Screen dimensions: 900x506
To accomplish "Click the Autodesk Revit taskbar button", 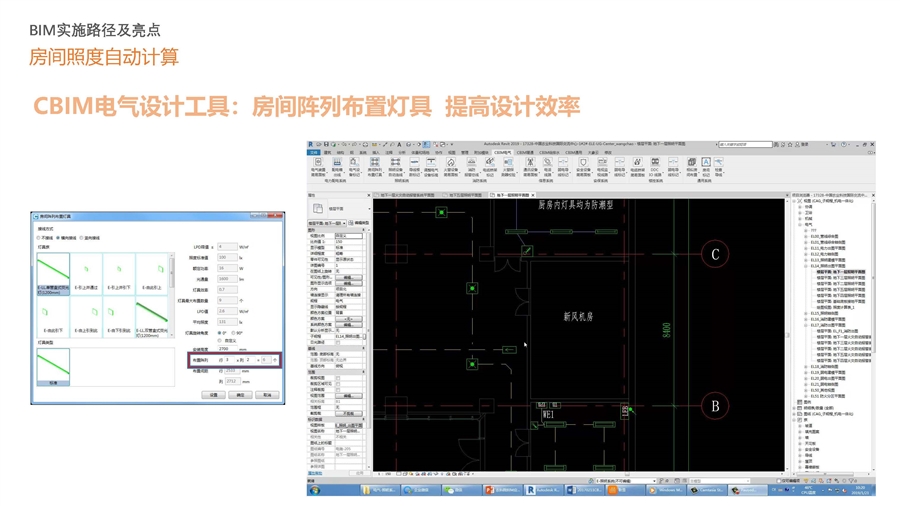I will pyautogui.click(x=544, y=491).
